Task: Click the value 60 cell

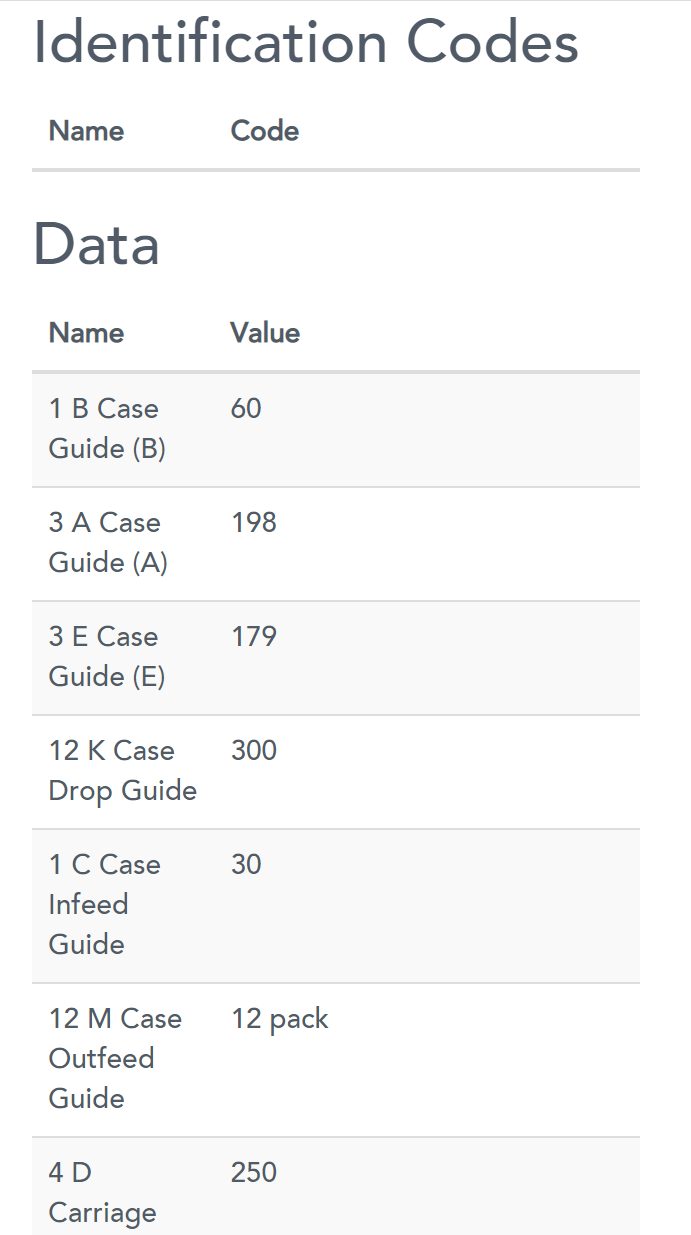Action: (x=246, y=409)
